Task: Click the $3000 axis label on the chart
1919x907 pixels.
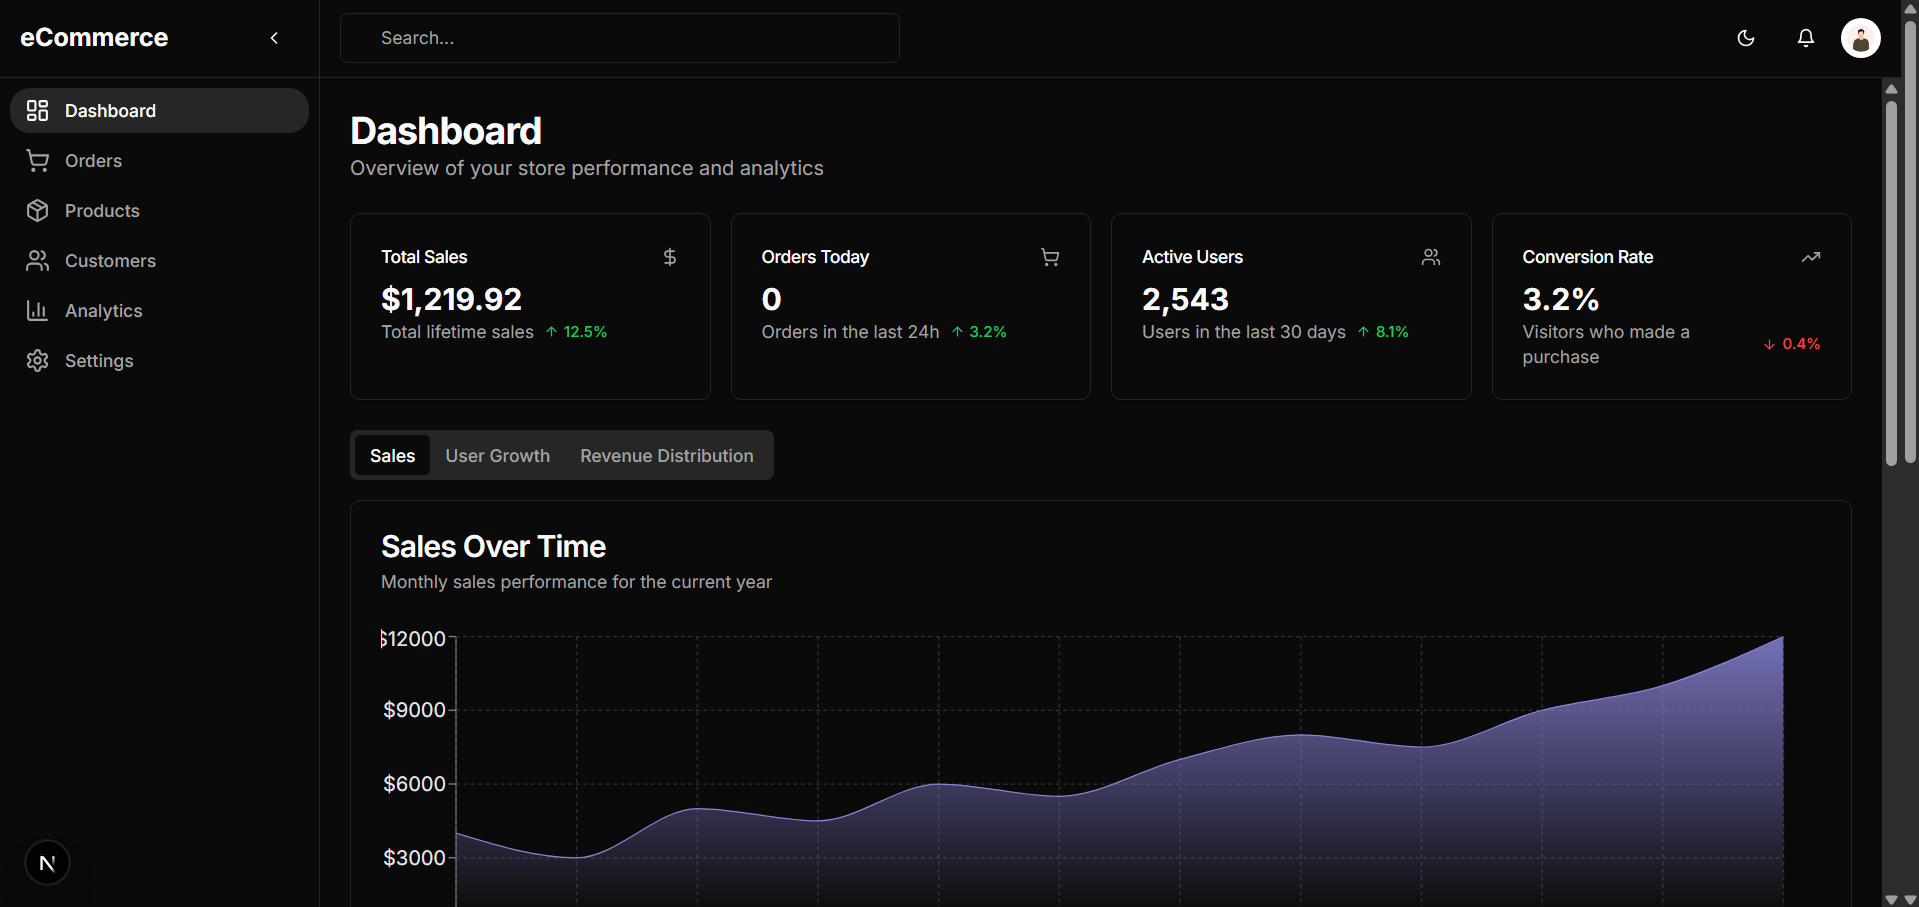Action: pyautogui.click(x=414, y=858)
